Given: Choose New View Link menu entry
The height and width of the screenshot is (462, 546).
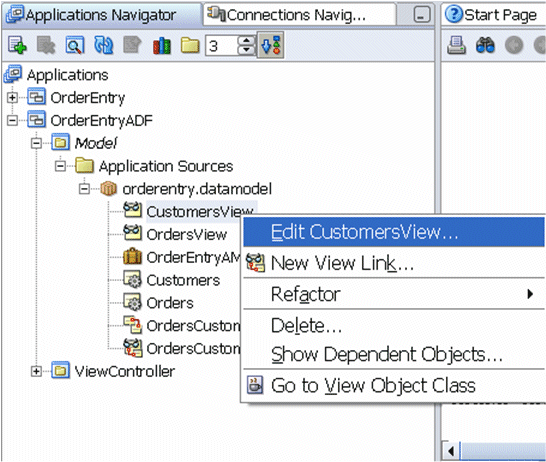Looking at the screenshot, I should [x=393, y=263].
